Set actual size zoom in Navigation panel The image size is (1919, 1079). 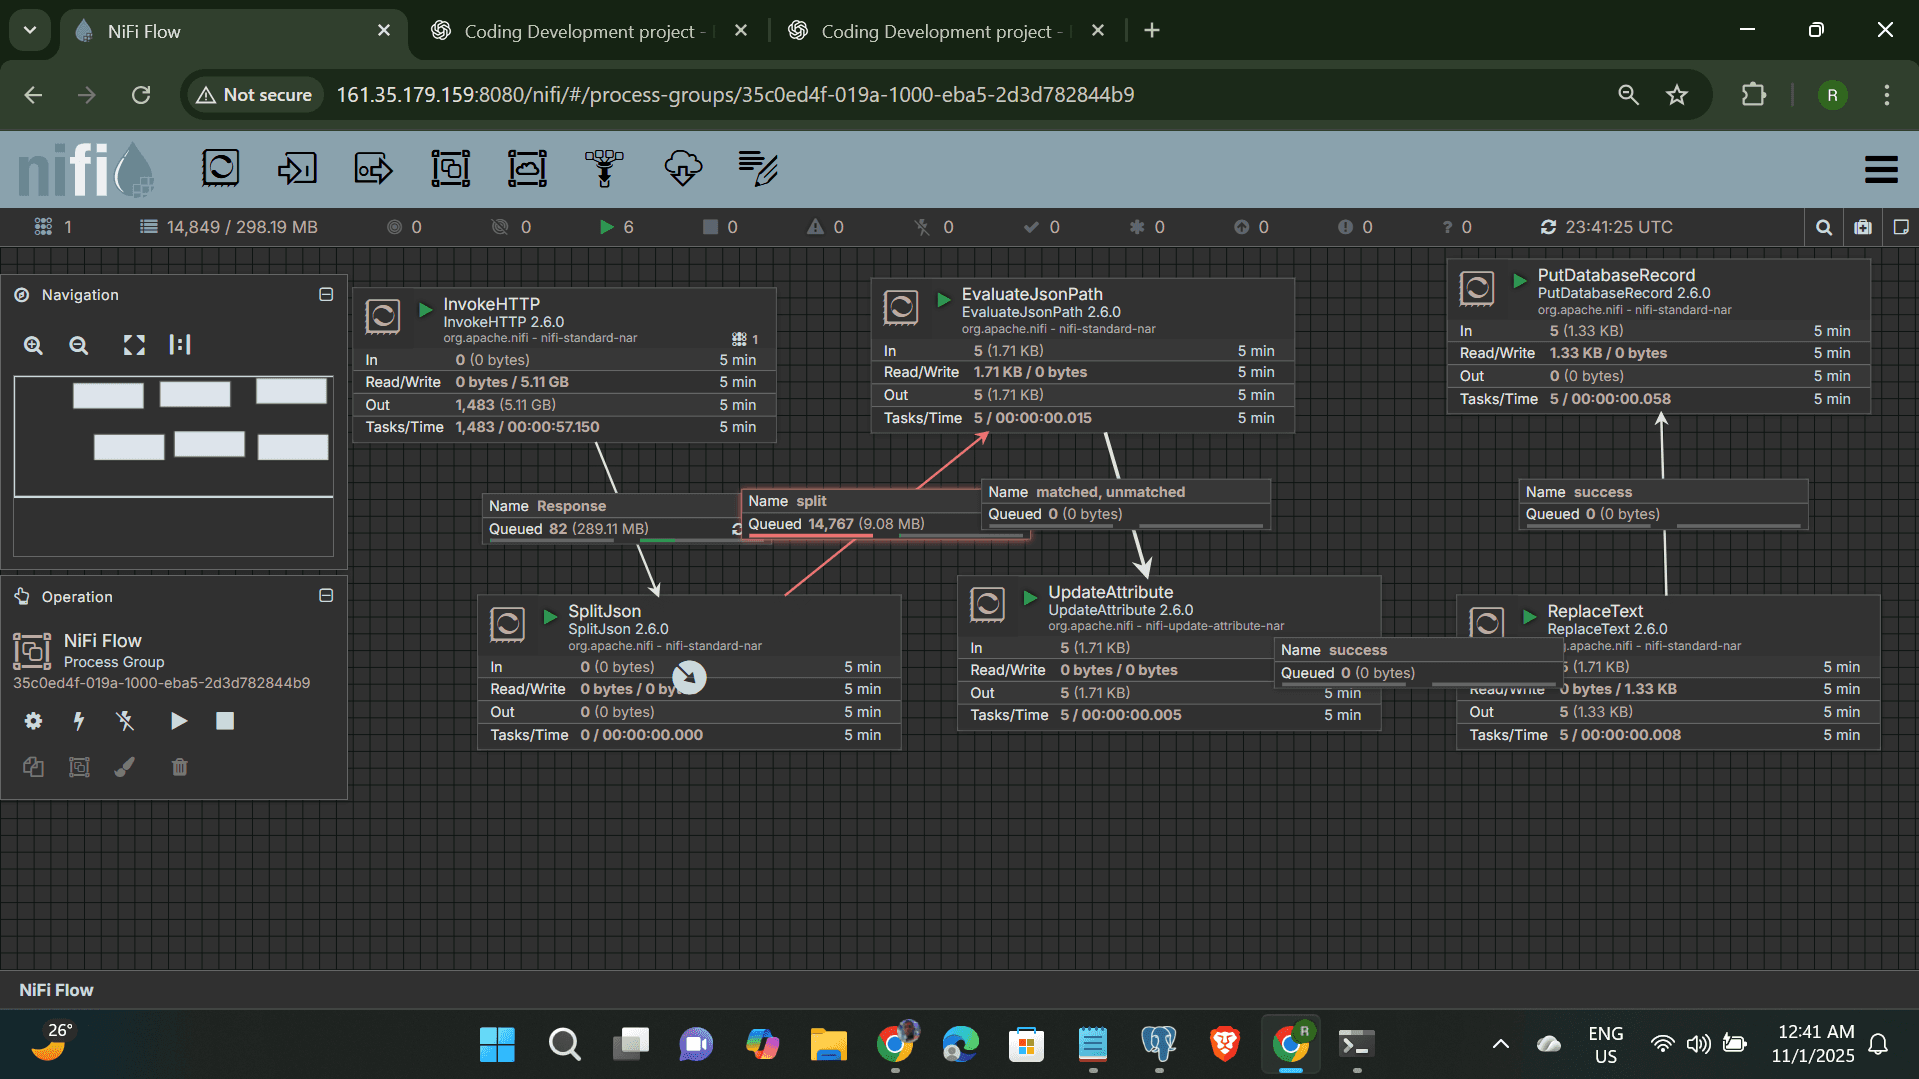pyautogui.click(x=180, y=345)
